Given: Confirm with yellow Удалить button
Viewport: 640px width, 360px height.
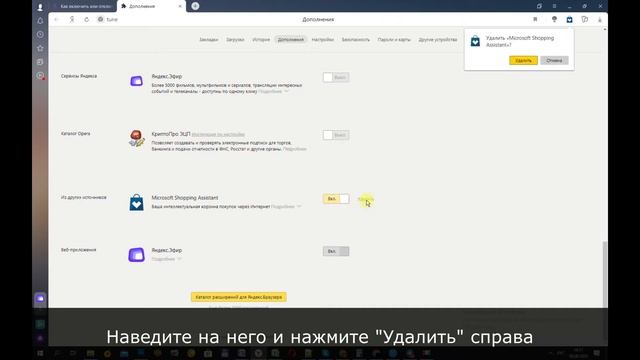Looking at the screenshot, I should (x=523, y=60).
